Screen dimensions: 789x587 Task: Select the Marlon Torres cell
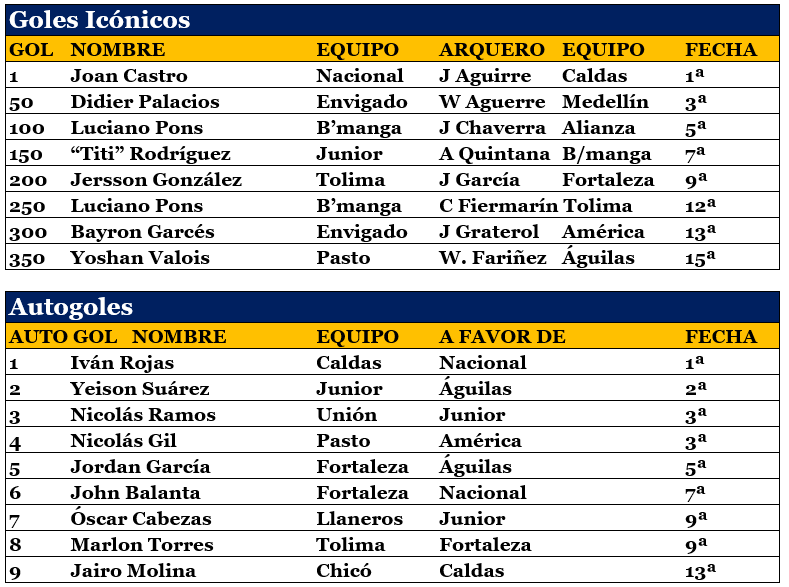[x=142, y=545]
